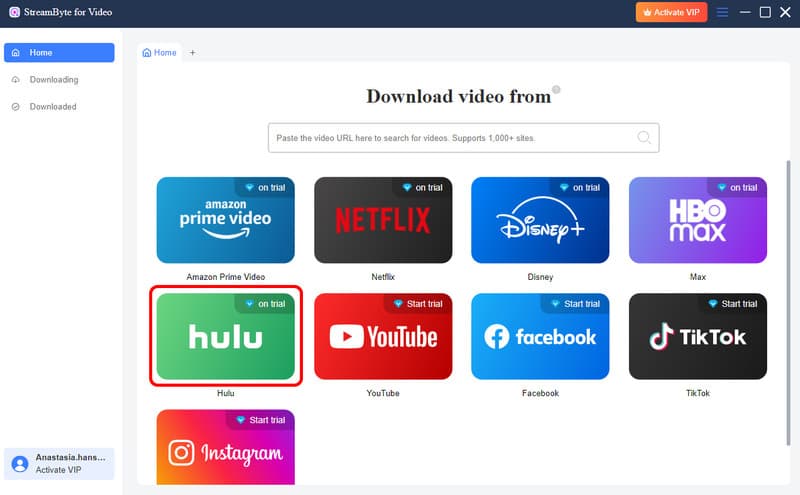800x495 pixels.
Task: Click the on trial badge on Disney
Action: click(580, 187)
